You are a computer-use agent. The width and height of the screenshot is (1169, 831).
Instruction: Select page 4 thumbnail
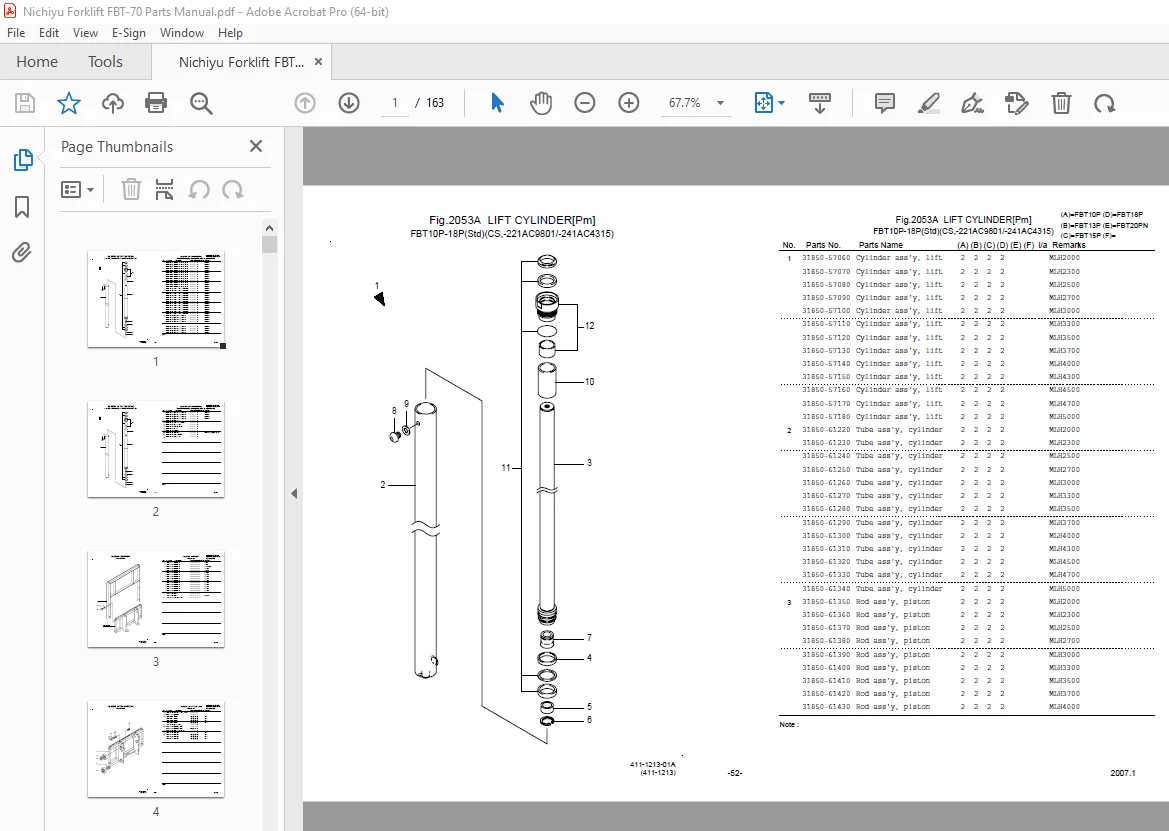click(x=156, y=749)
